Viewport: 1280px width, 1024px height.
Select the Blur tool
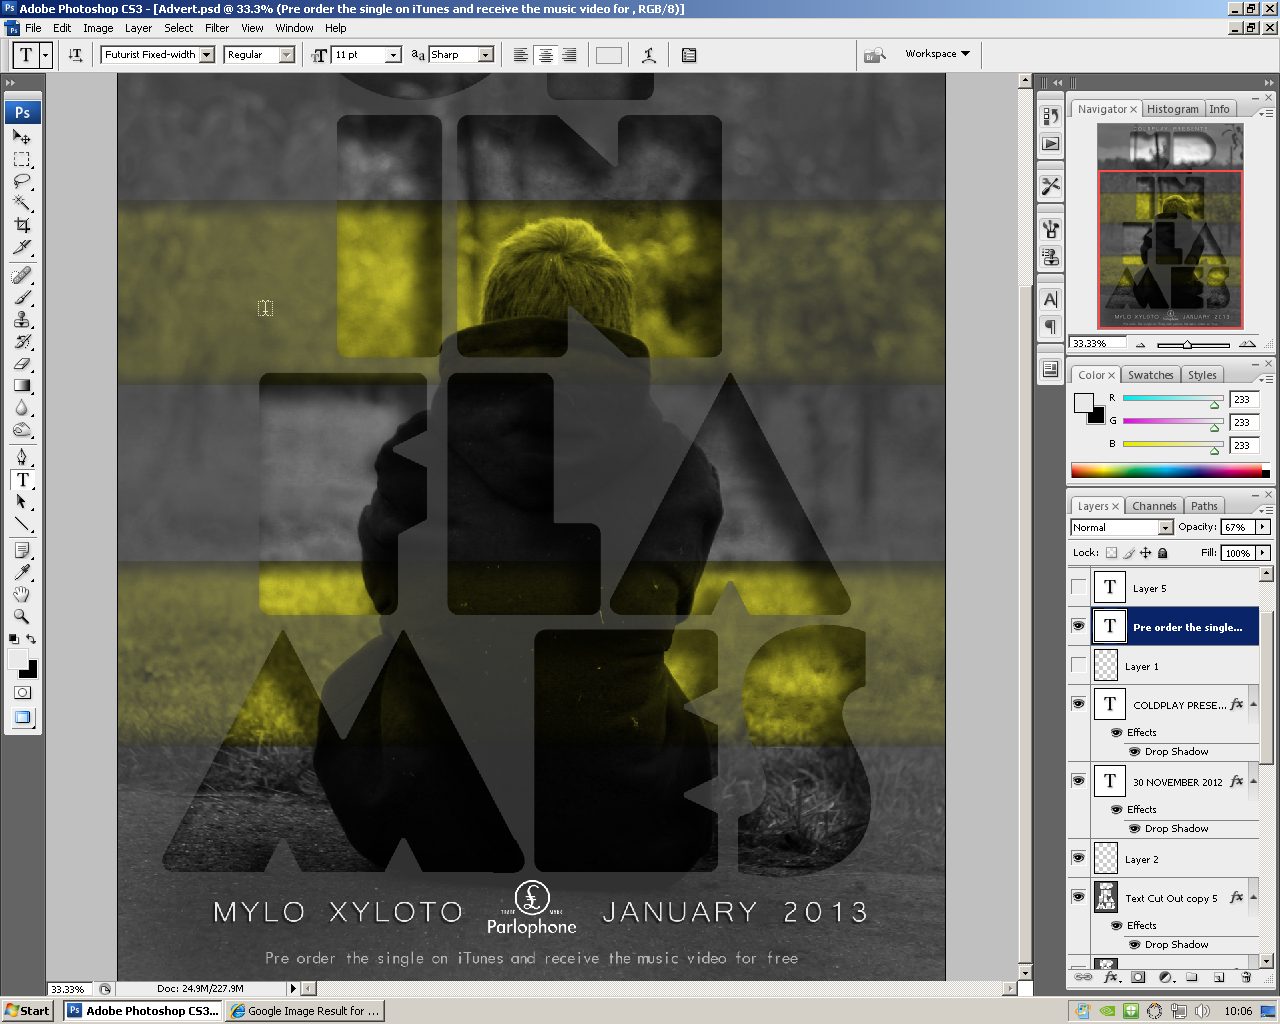[22, 408]
